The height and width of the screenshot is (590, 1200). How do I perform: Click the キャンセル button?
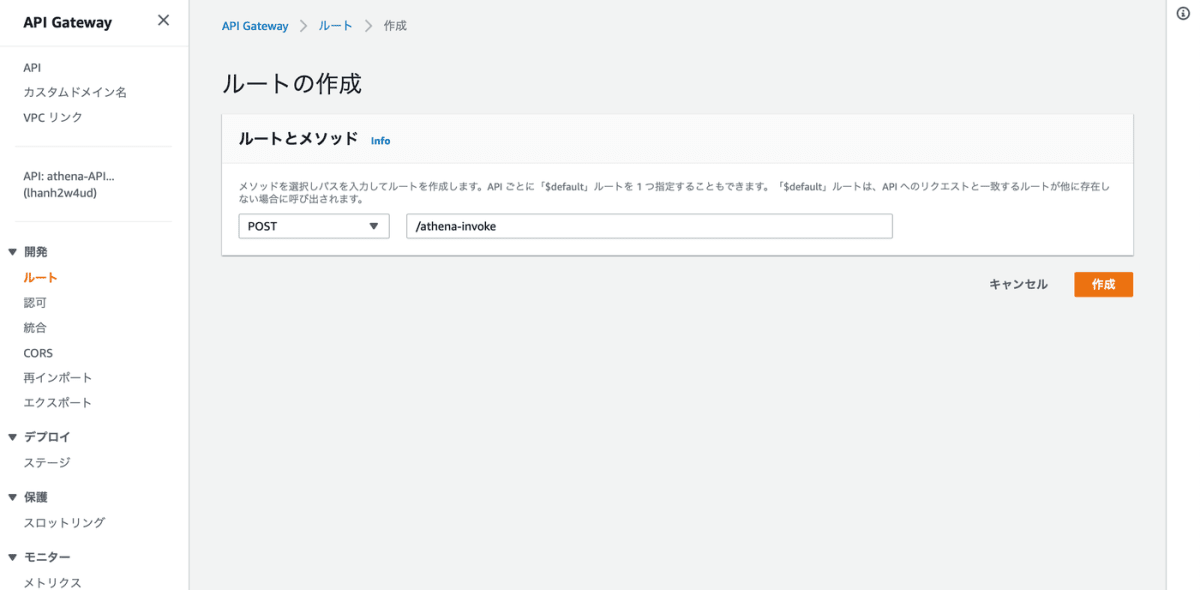point(1018,285)
